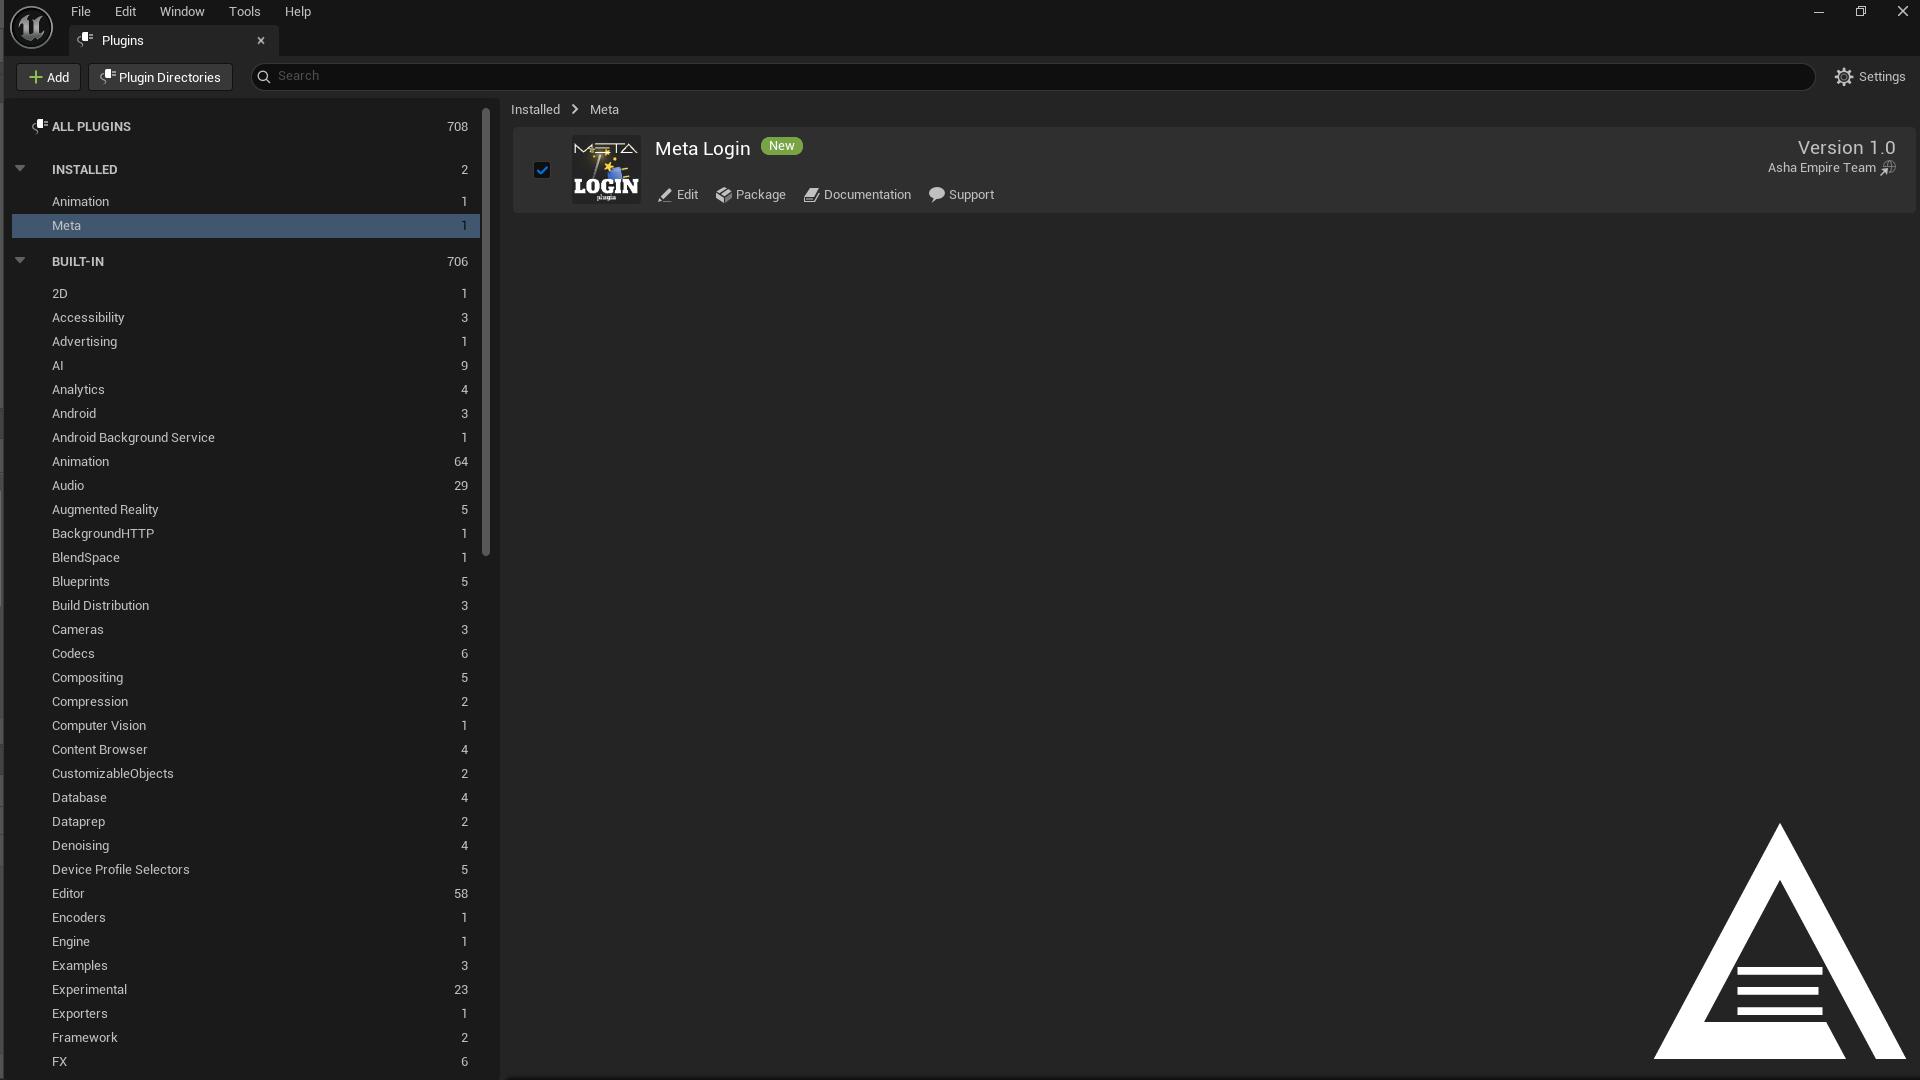Screen dimensions: 1920x1080
Task: Click the Meta Login plugin thumbnail
Action: pos(606,170)
